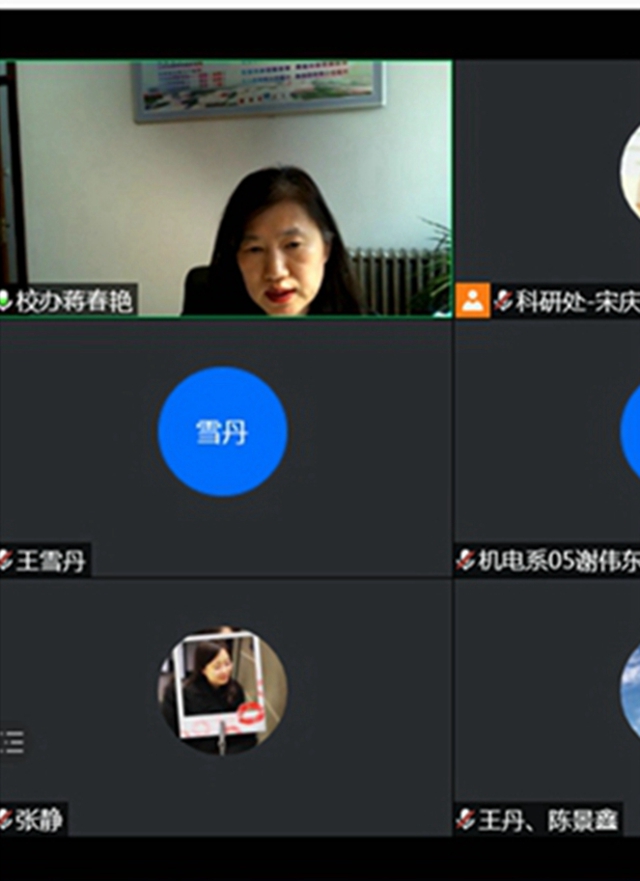Select the 科研处-宋庆 participant avatar
Viewport: 640px width, 881px height.
coord(630,170)
